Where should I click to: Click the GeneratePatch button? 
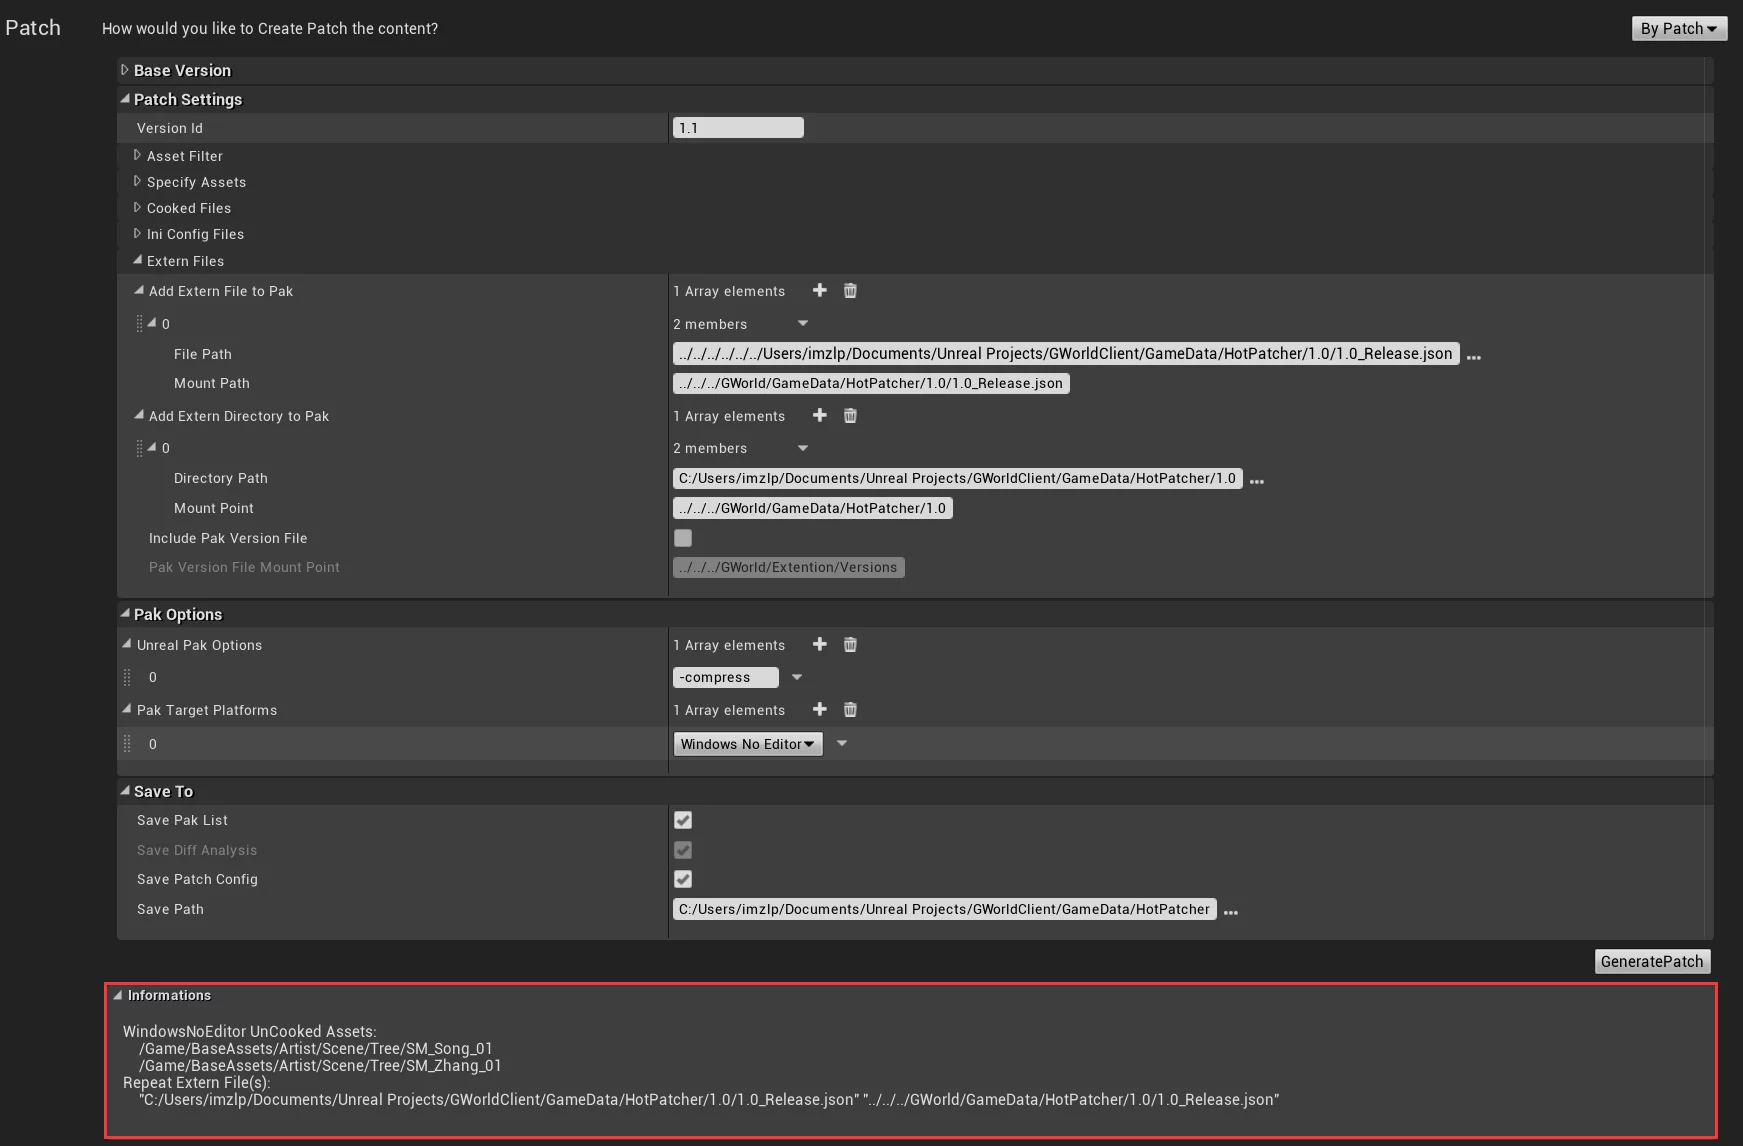coord(1651,961)
